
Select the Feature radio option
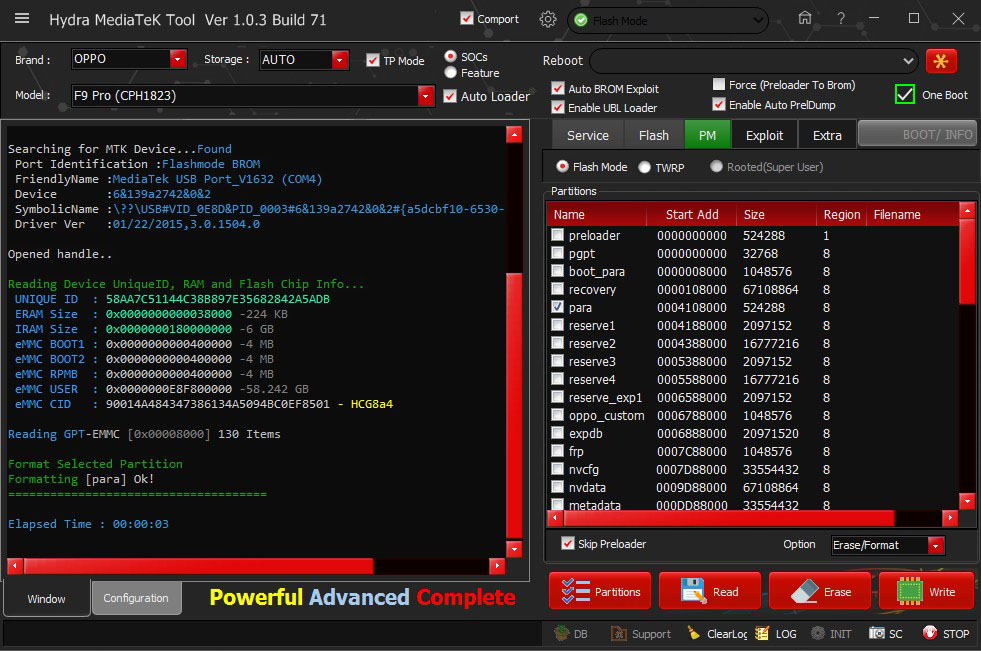pos(450,73)
